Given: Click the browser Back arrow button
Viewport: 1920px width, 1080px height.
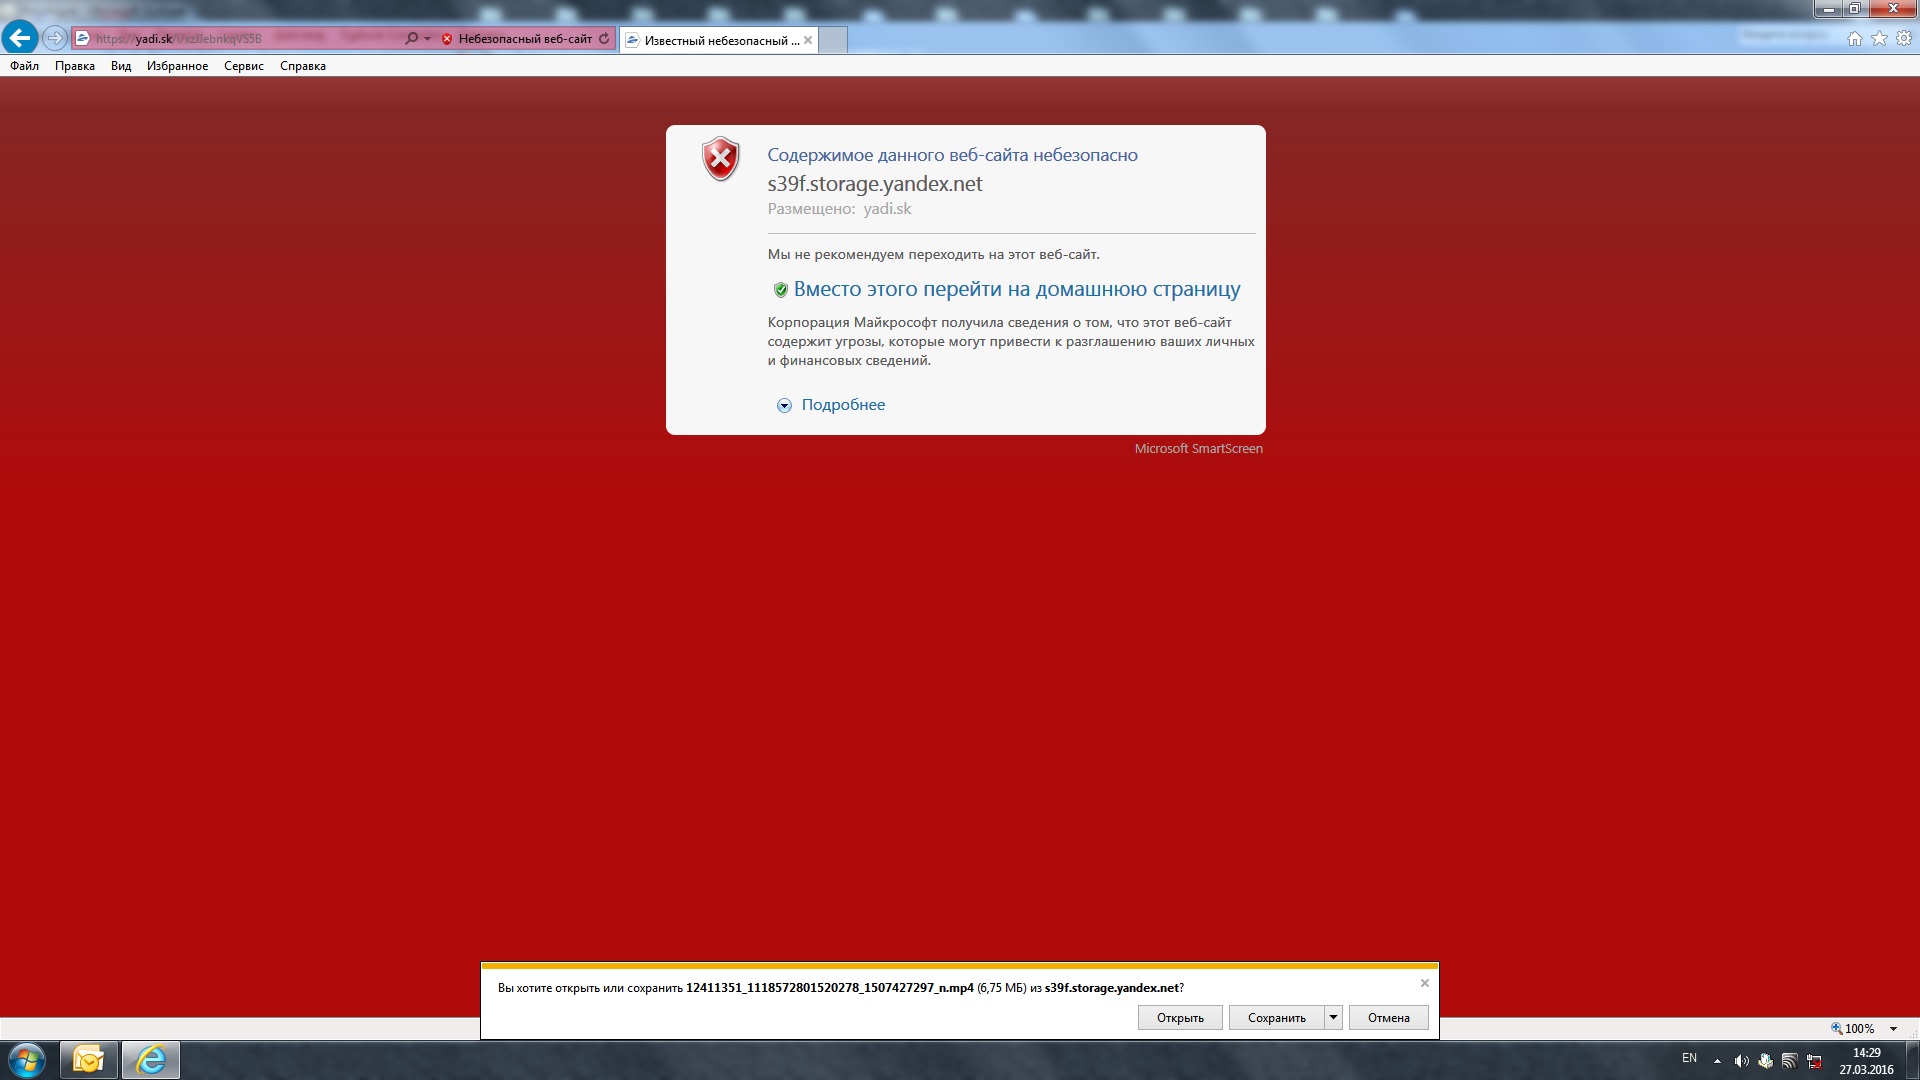Looking at the screenshot, I should coord(19,38).
